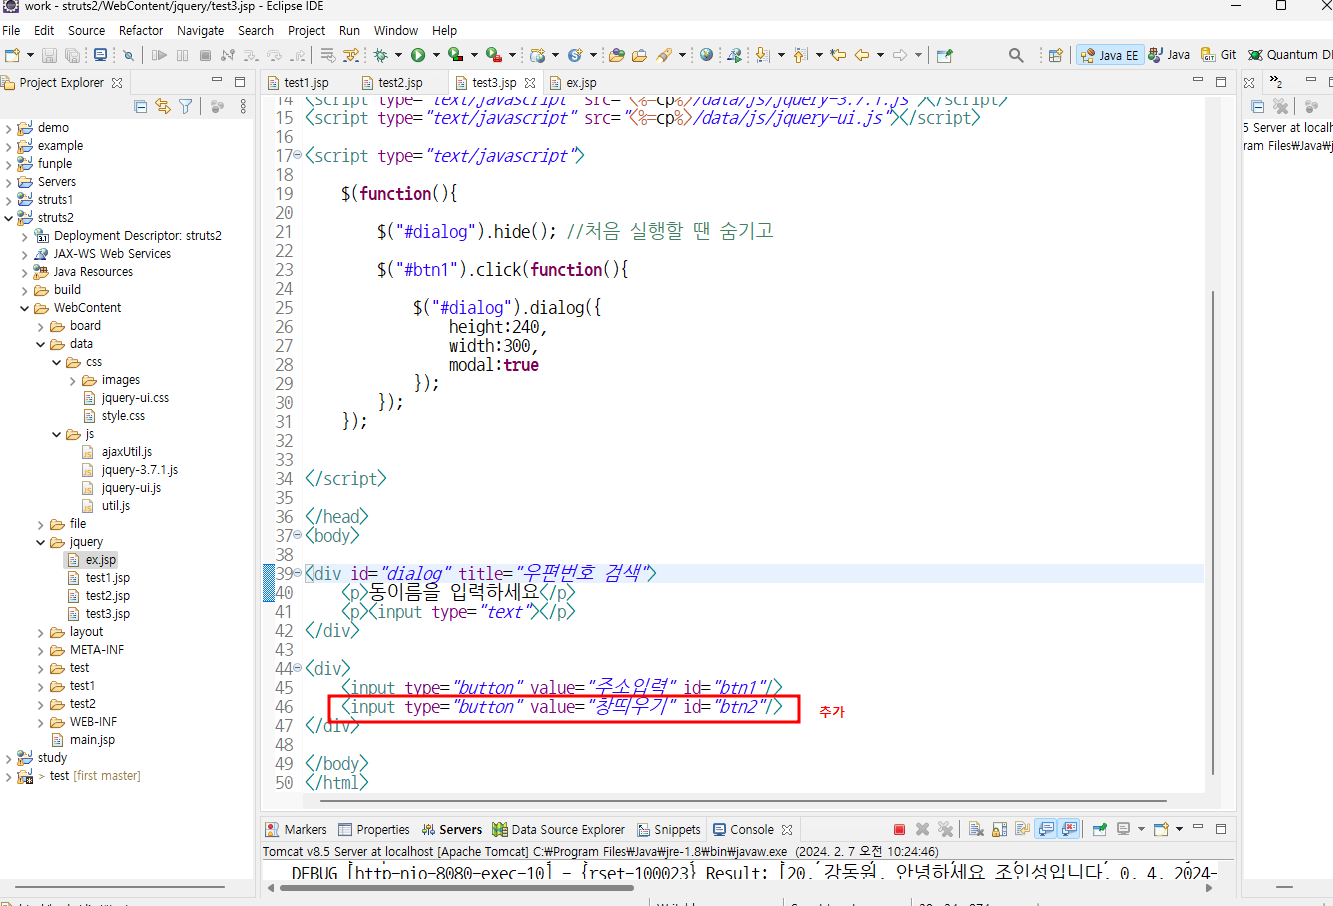
Task: Click red Terminate button in Console
Action: 899,829
